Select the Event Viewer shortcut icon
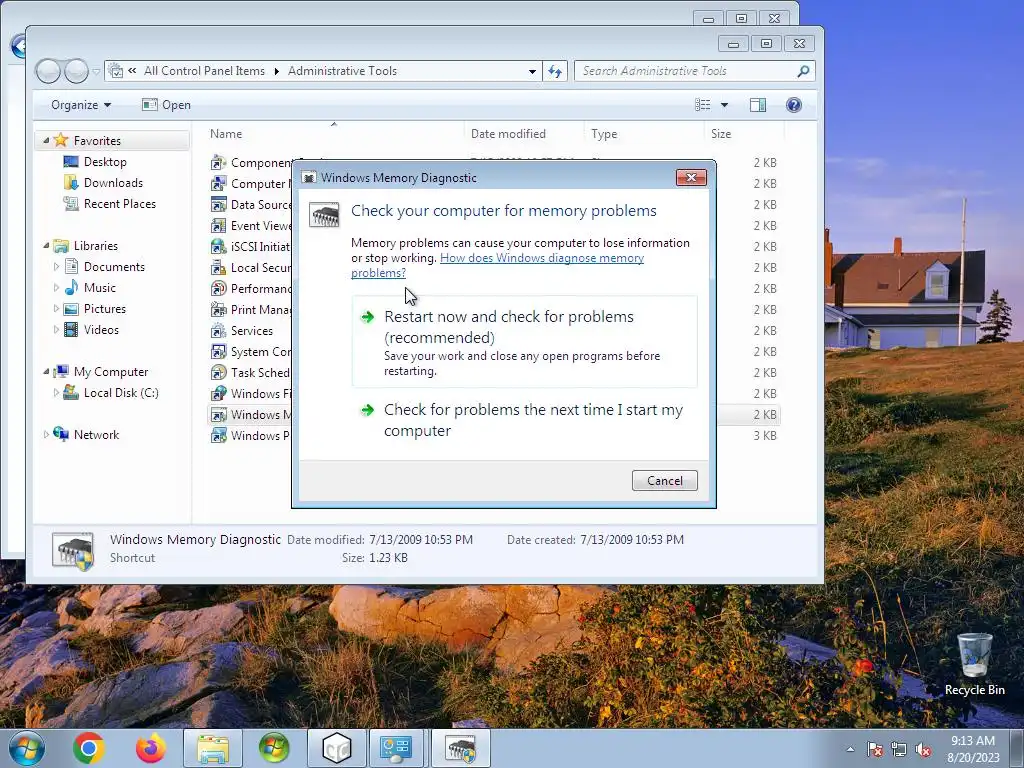 (218, 225)
